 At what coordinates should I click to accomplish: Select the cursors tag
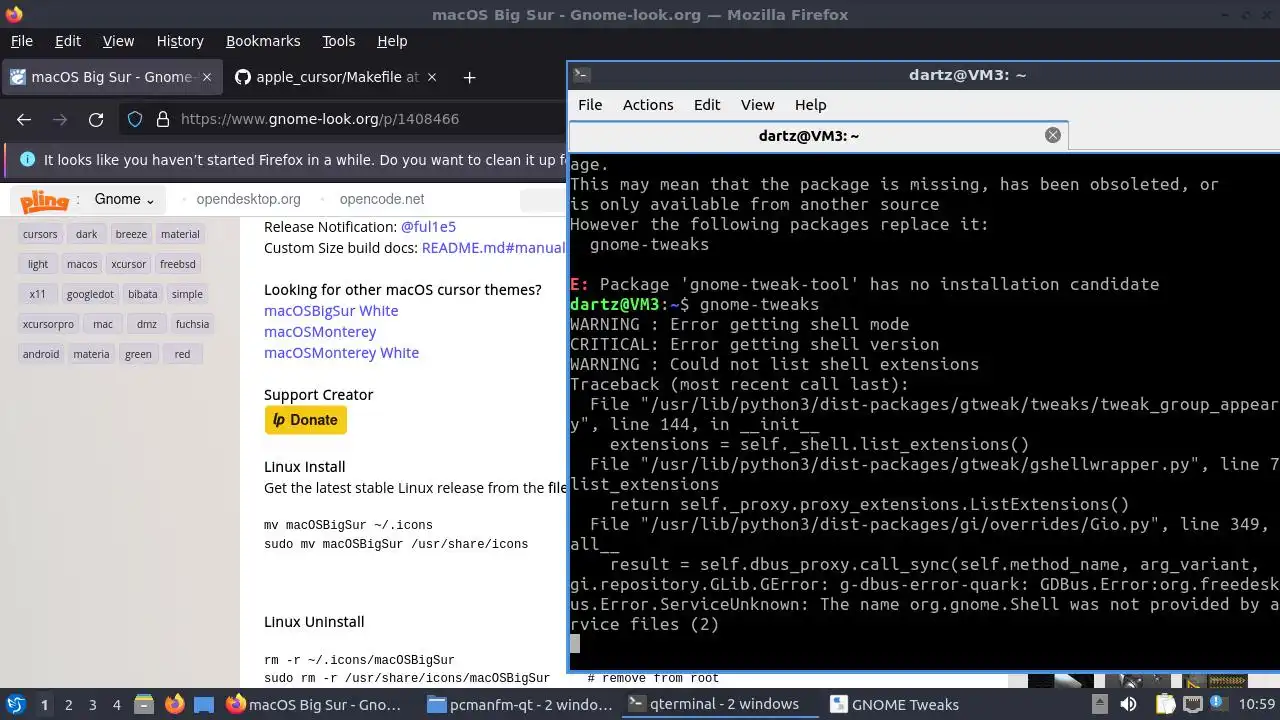tap(40, 234)
